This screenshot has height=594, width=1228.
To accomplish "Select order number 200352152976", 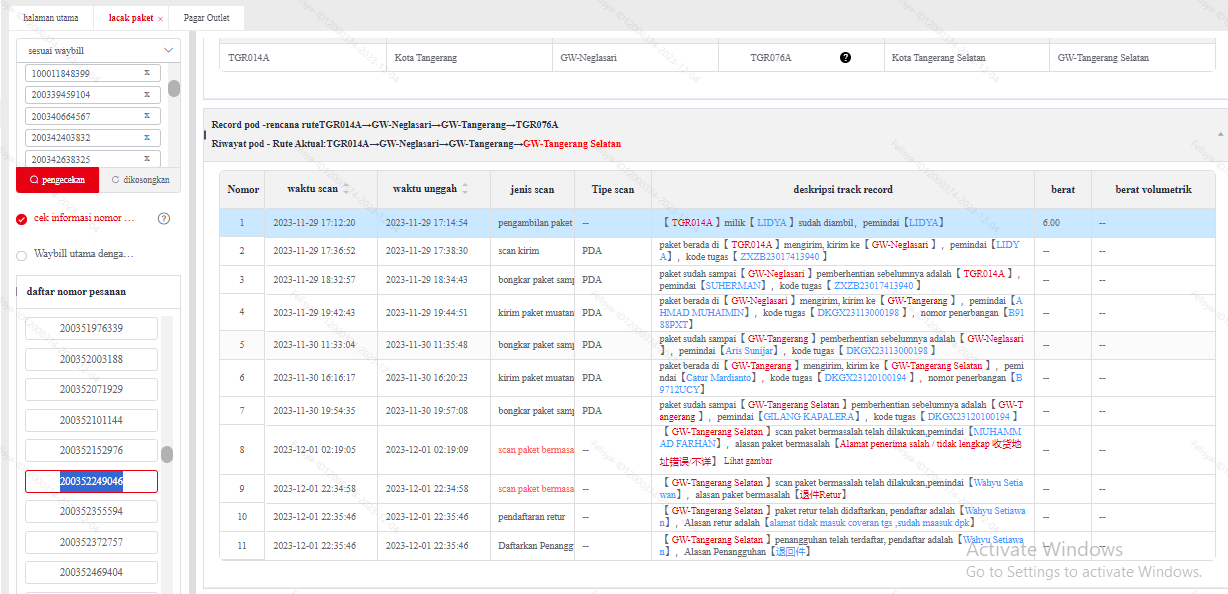I will [x=91, y=450].
